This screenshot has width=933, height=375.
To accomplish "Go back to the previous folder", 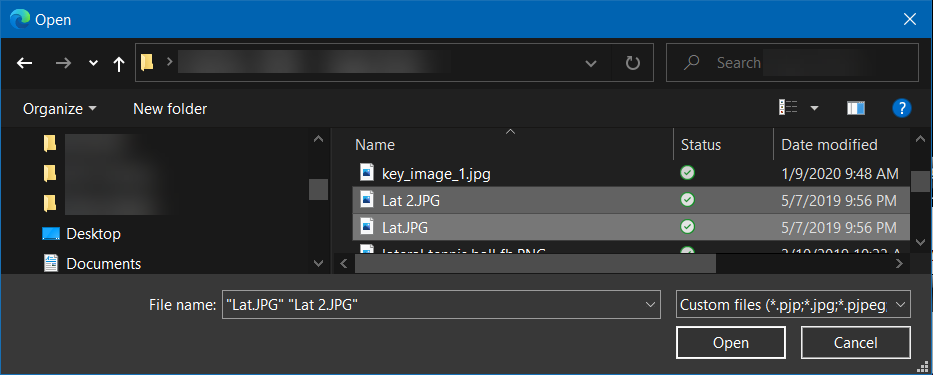I will pos(24,63).
